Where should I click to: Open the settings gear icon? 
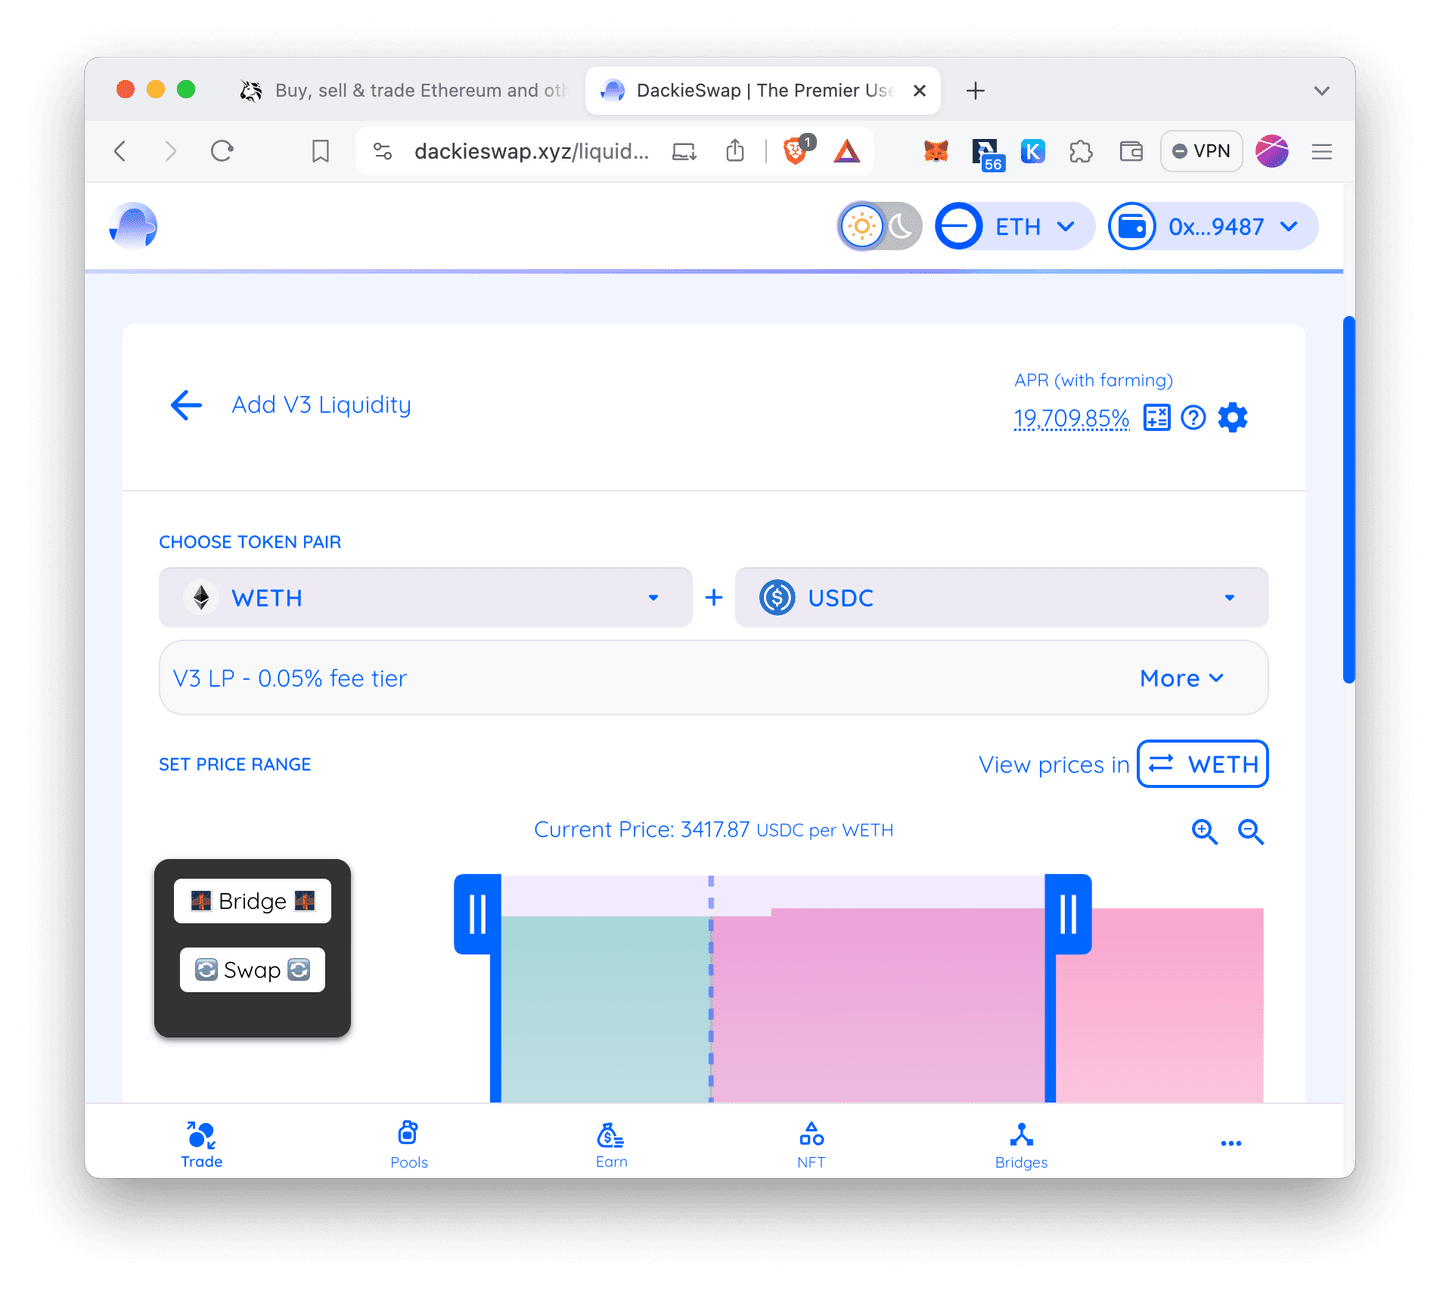pyautogui.click(x=1233, y=418)
